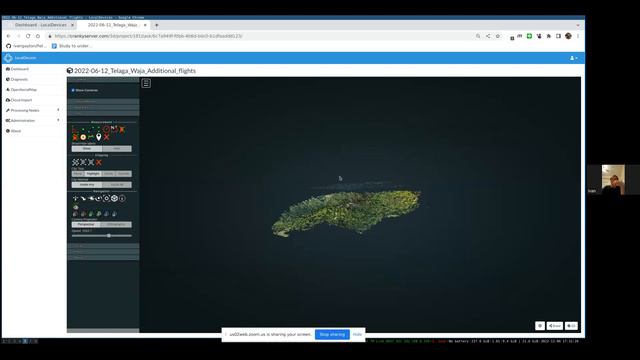Toggle the compass display

(x=122, y=198)
